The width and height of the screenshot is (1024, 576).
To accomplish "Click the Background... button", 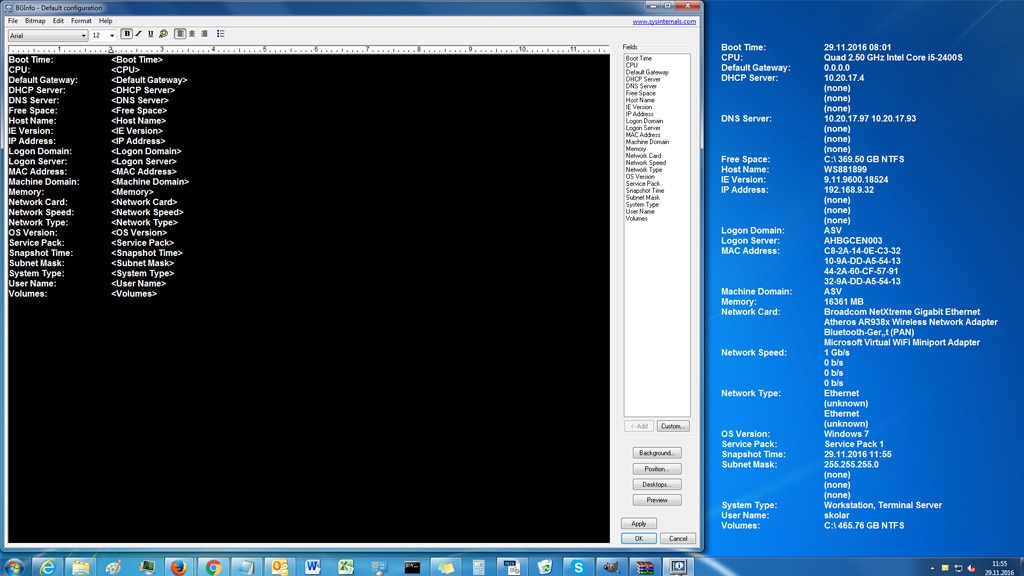I will (x=657, y=453).
